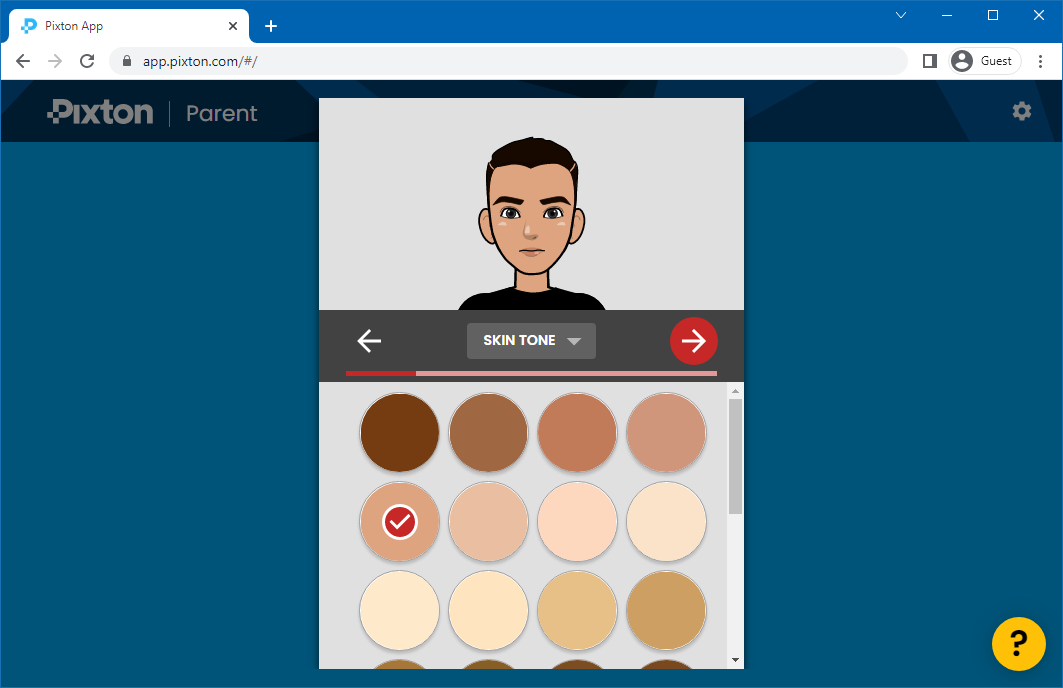Open the SKIN TONE dropdown

pos(531,341)
